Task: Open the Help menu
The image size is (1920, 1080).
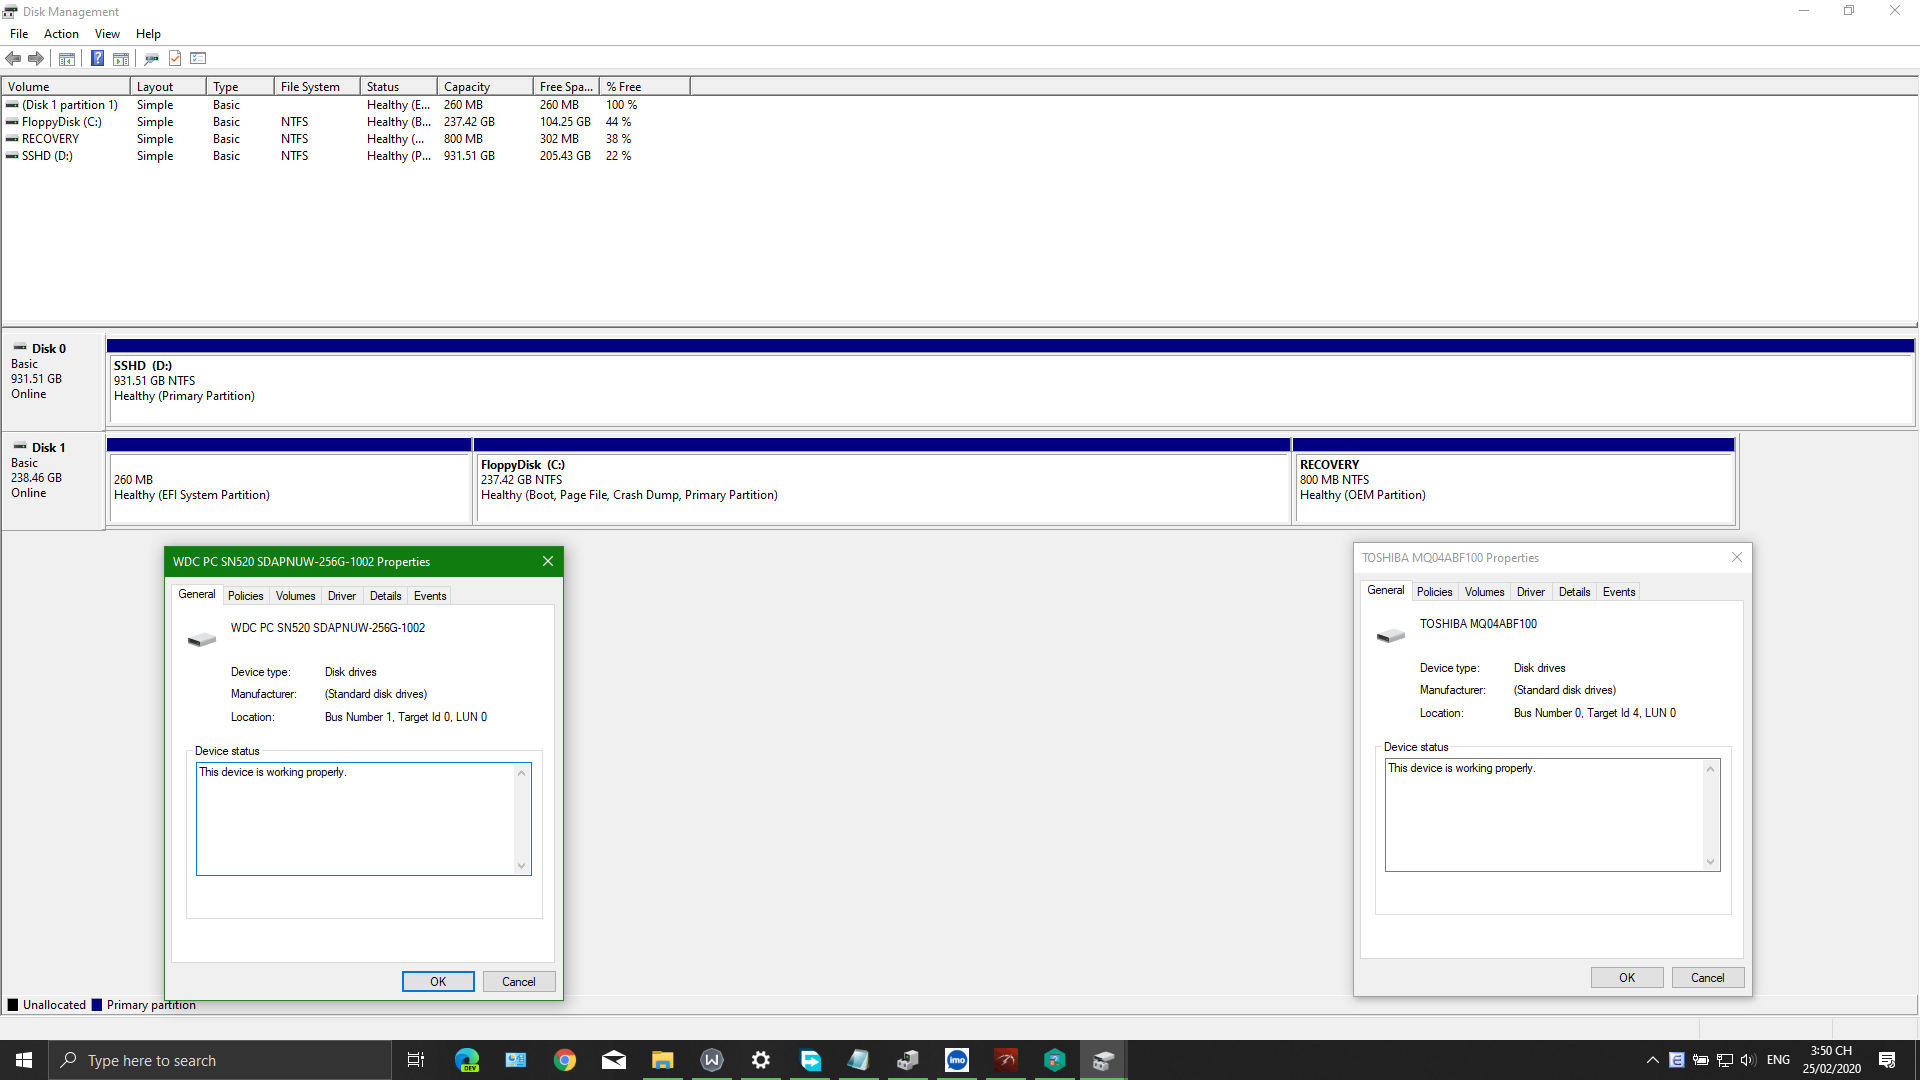Action: (x=148, y=34)
